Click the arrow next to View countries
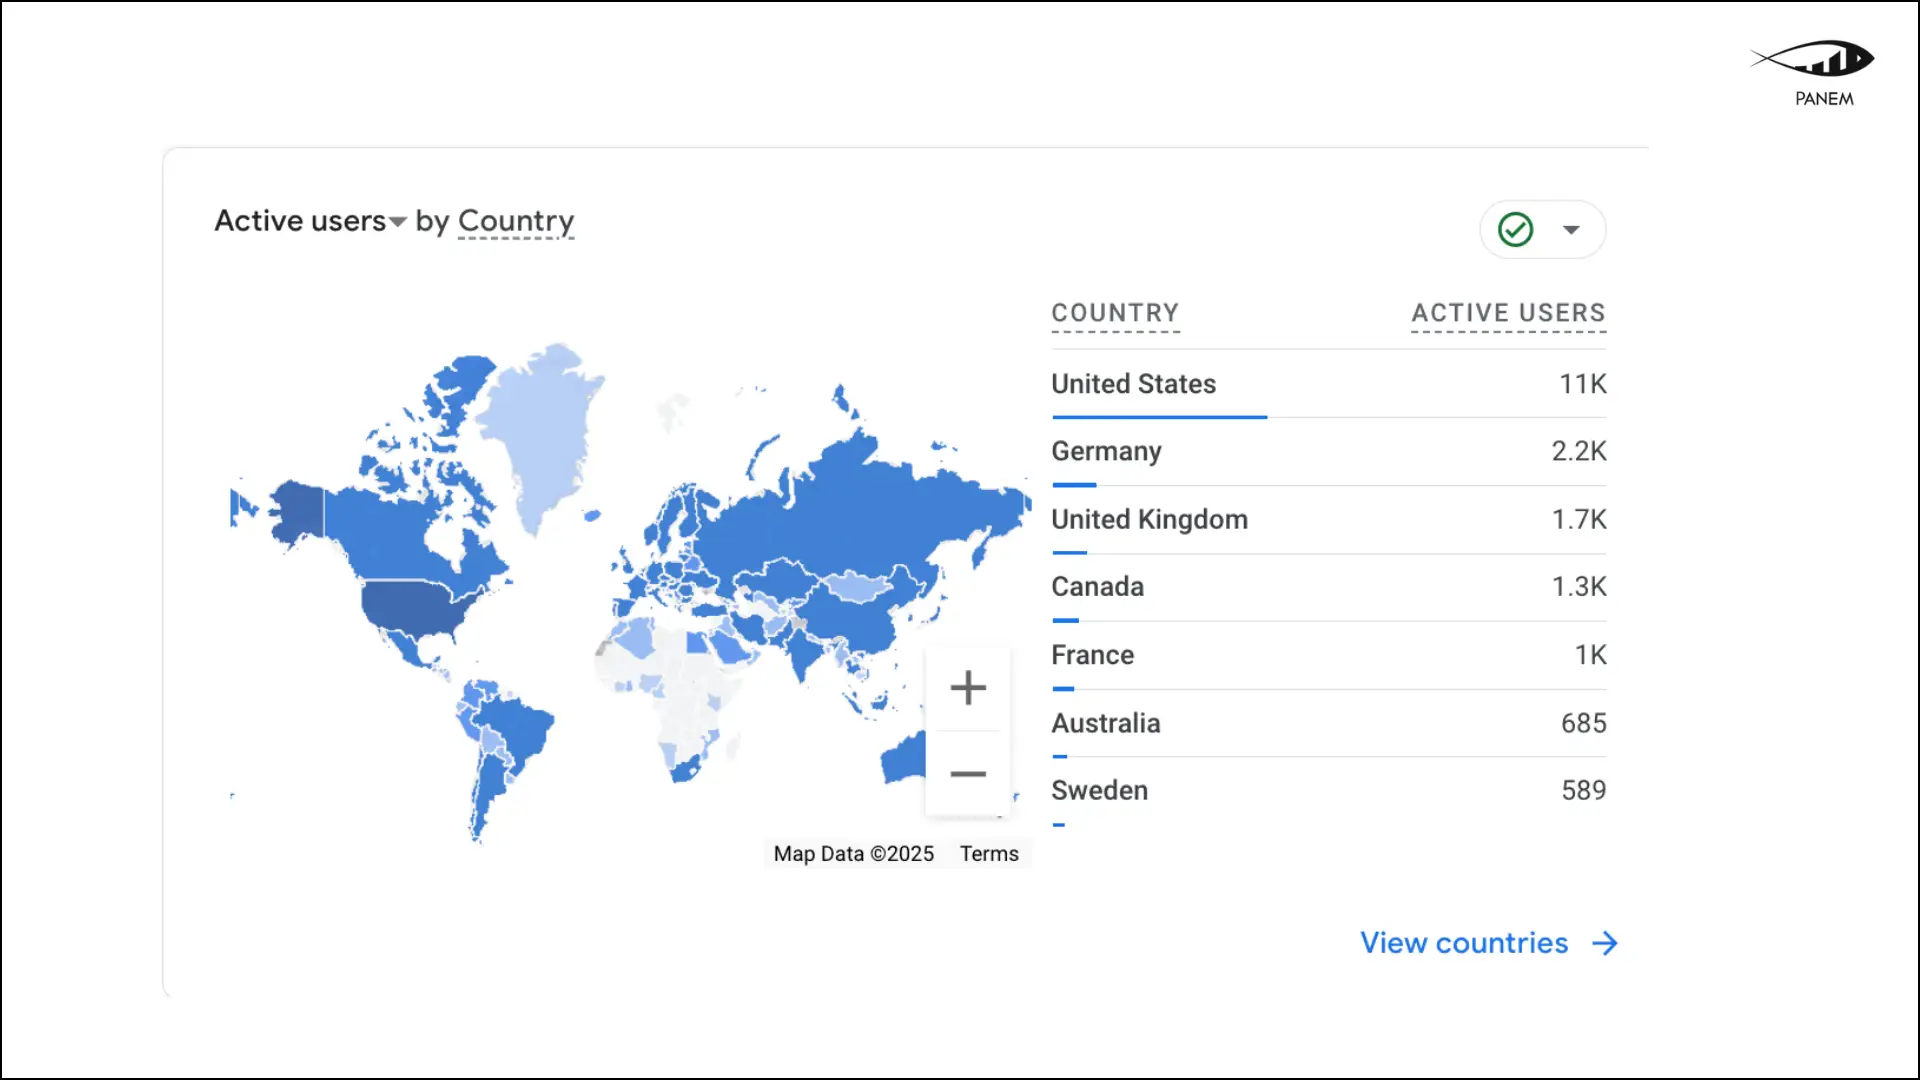Screen dimensions: 1920x1080 (1605, 943)
